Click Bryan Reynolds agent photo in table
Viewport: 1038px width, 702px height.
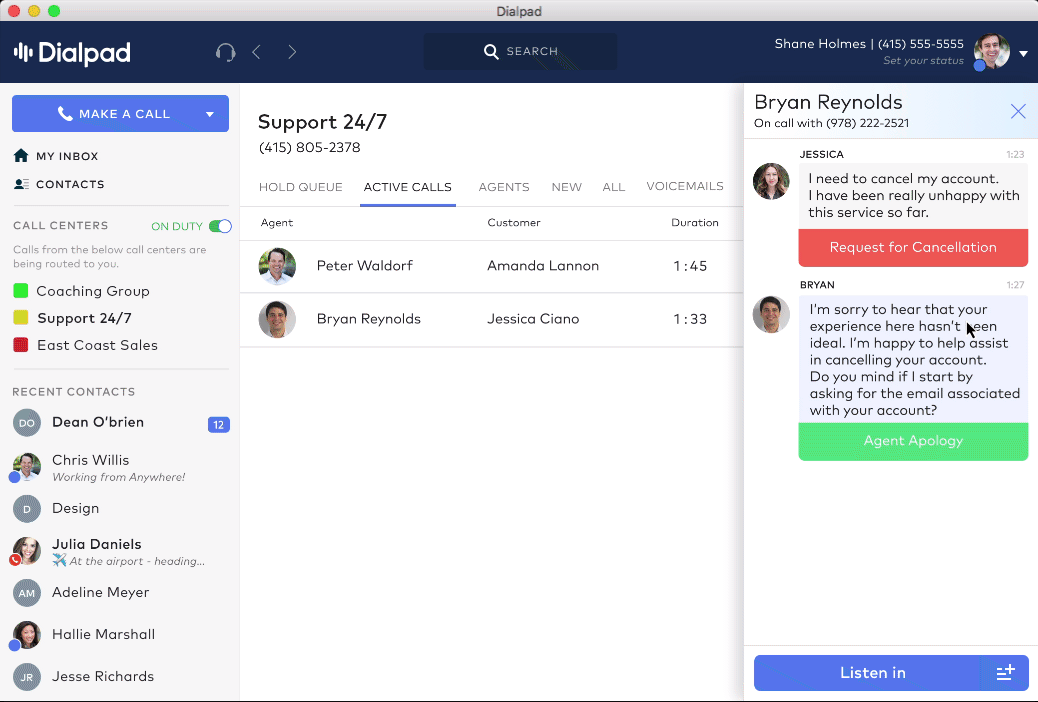pyautogui.click(x=277, y=319)
